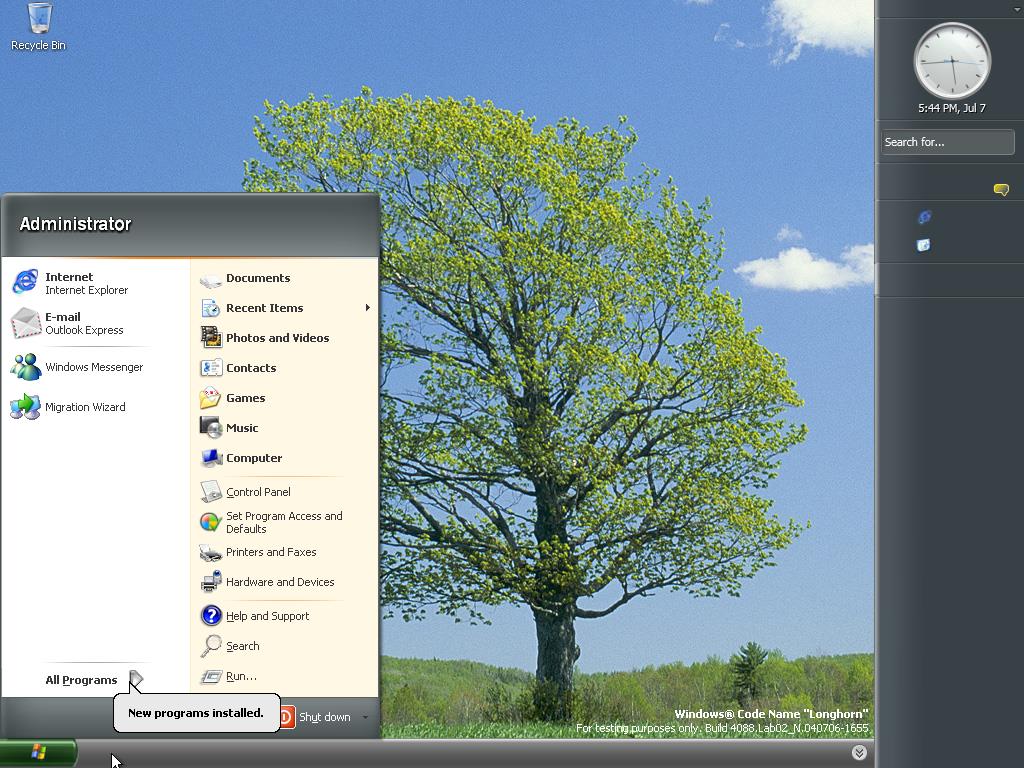Open the Help and Support icon

coord(211,615)
